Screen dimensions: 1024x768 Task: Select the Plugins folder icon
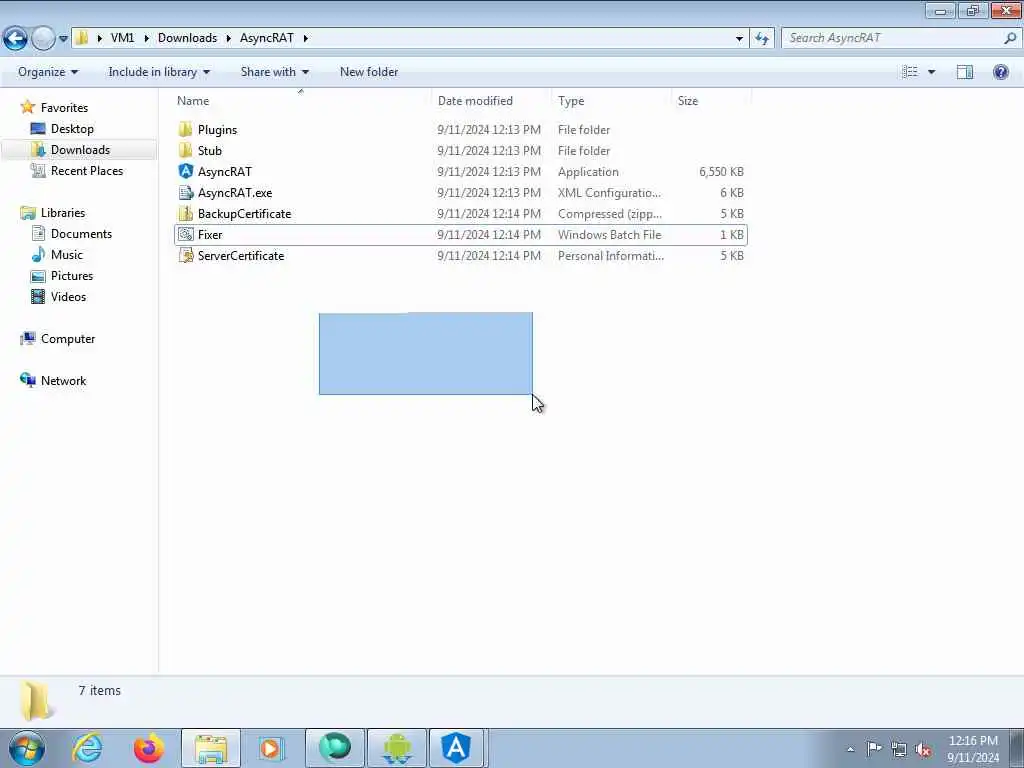click(x=185, y=129)
